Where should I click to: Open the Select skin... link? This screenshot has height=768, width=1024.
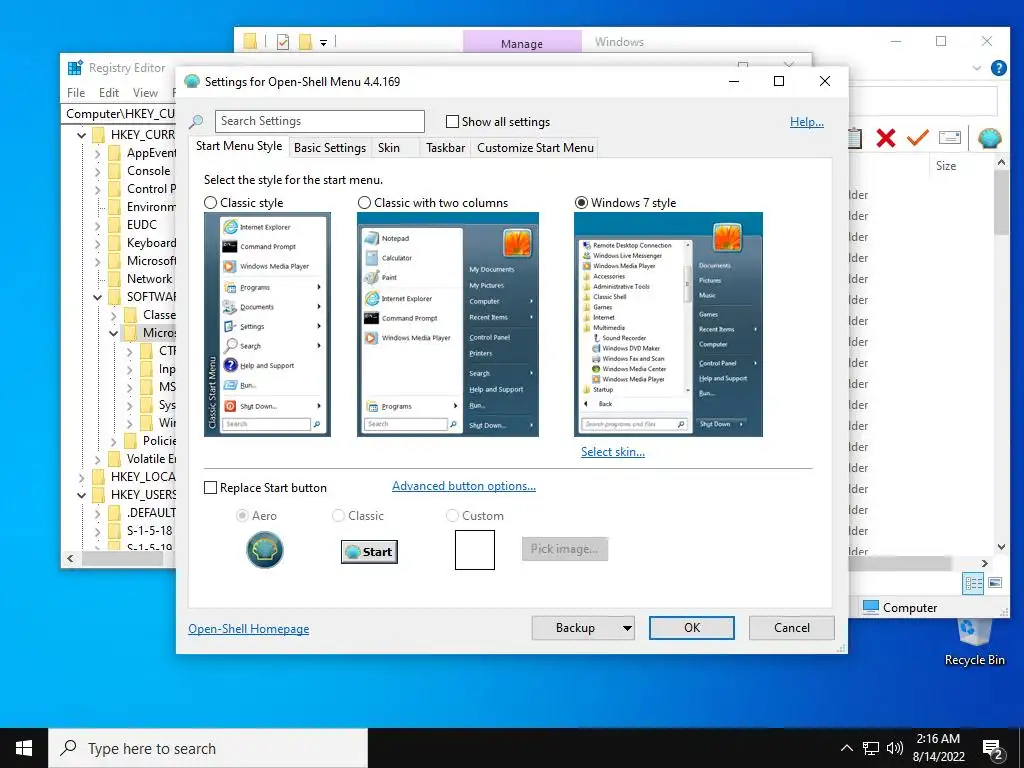(613, 452)
